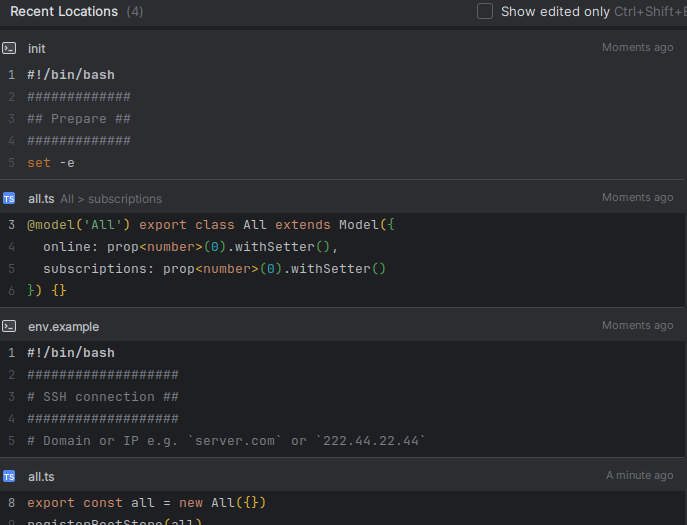
Task: Open the last all.ts location entry
Action: (41, 476)
